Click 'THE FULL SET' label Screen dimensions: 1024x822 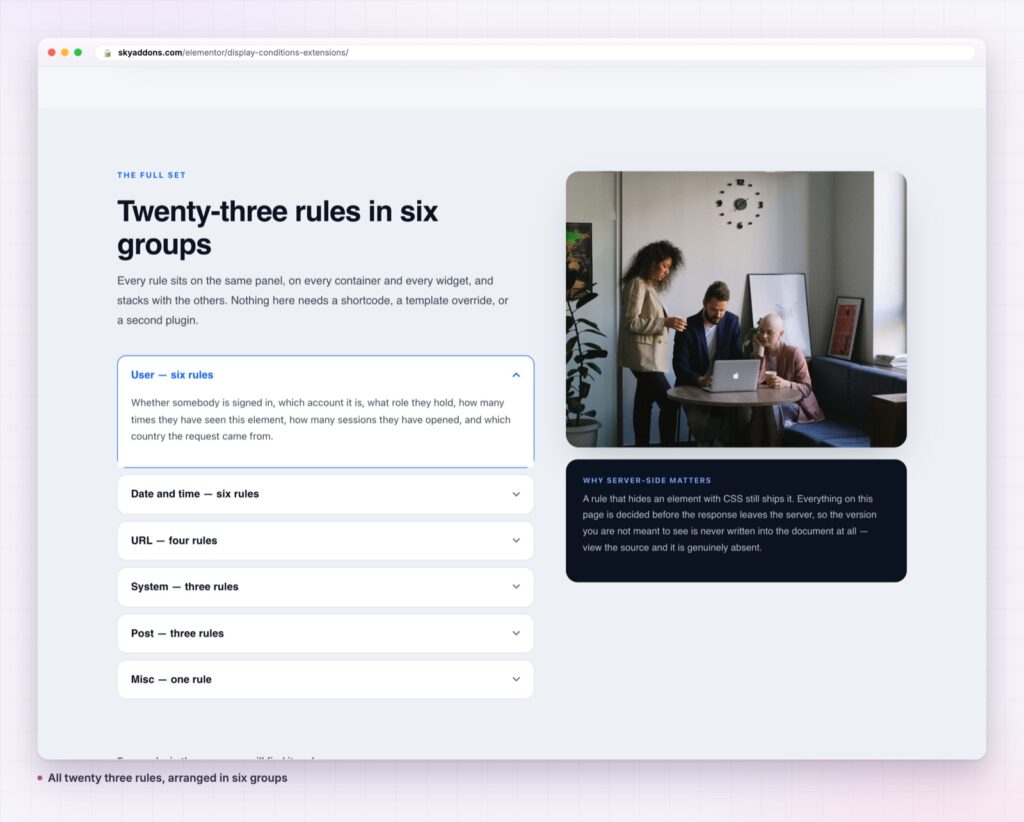[152, 175]
